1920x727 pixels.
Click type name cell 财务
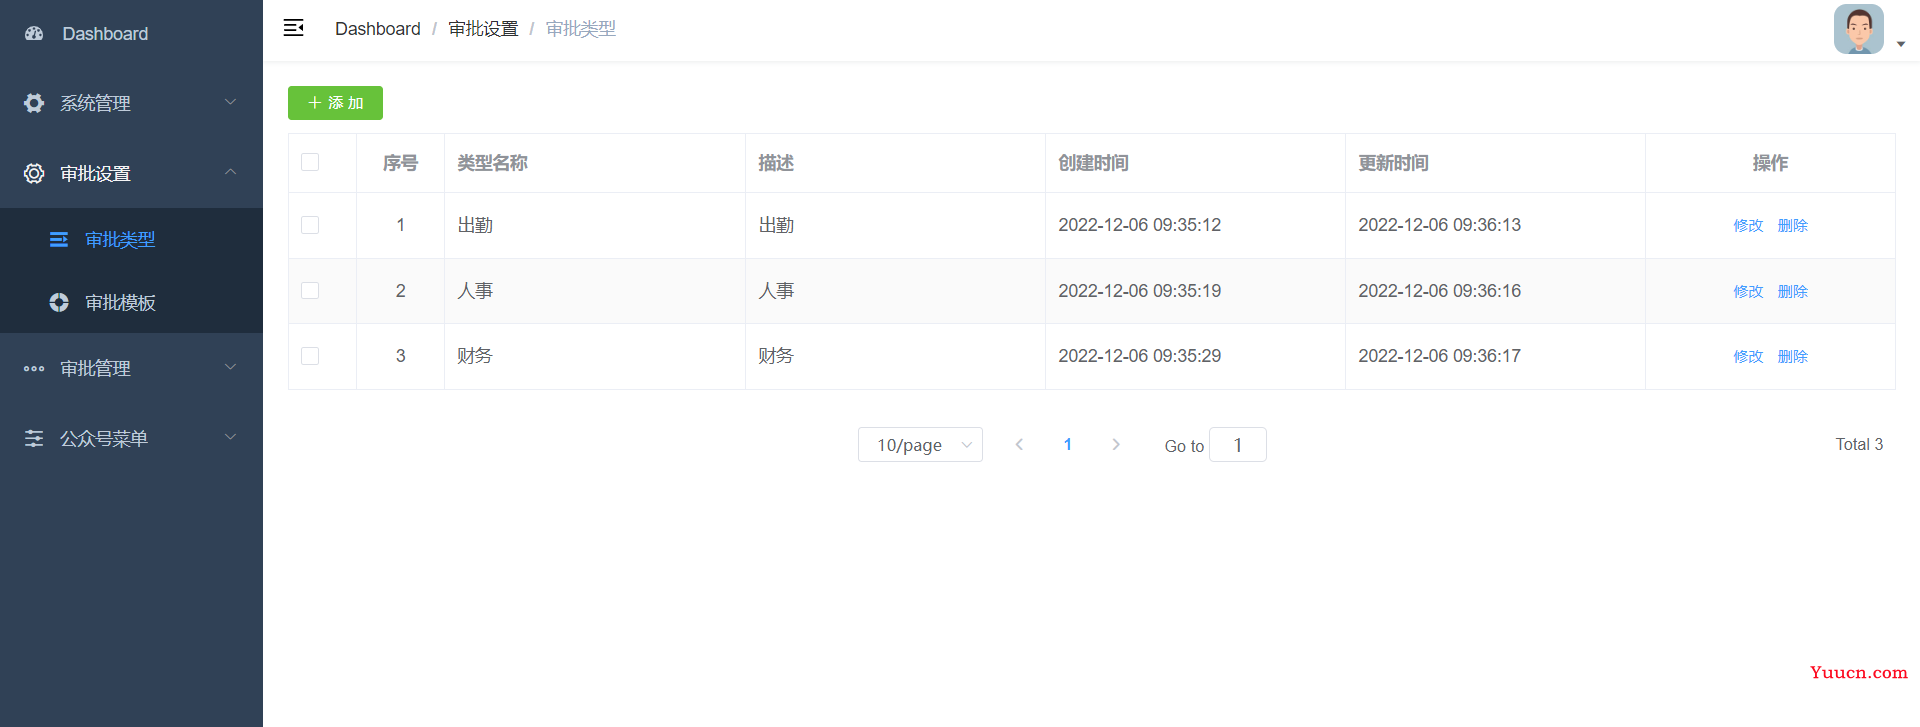[x=475, y=356]
